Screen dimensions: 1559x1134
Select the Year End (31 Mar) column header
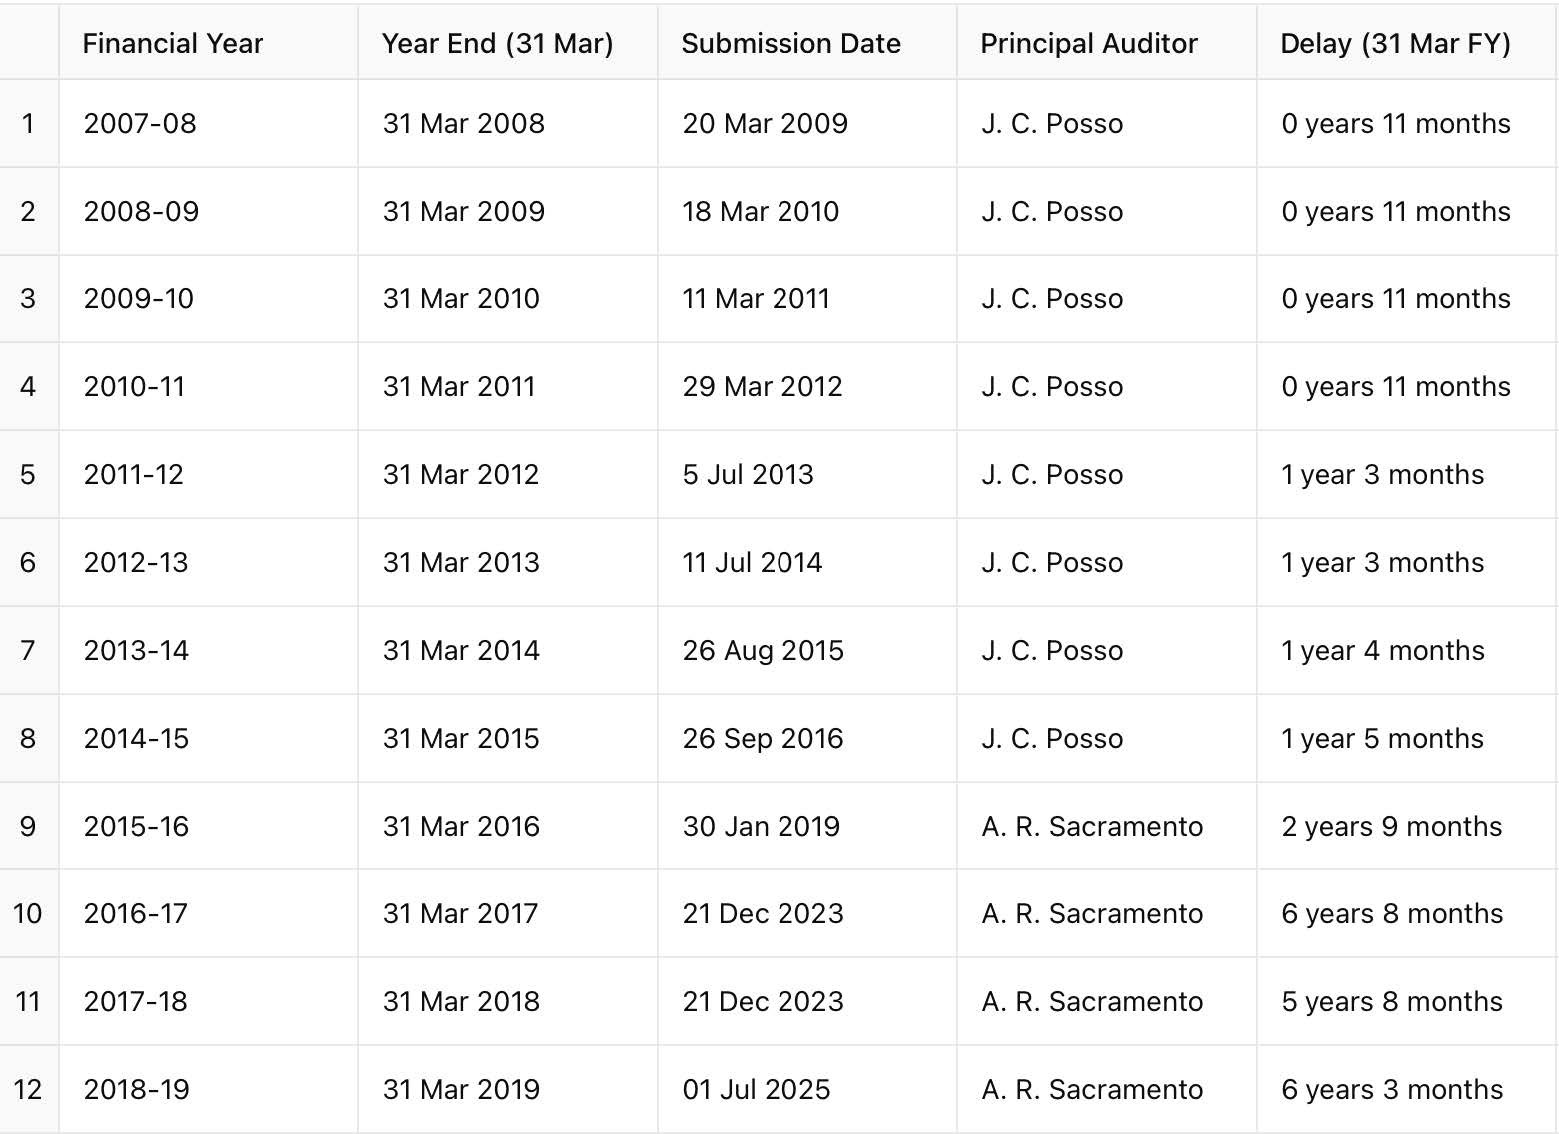coord(497,44)
